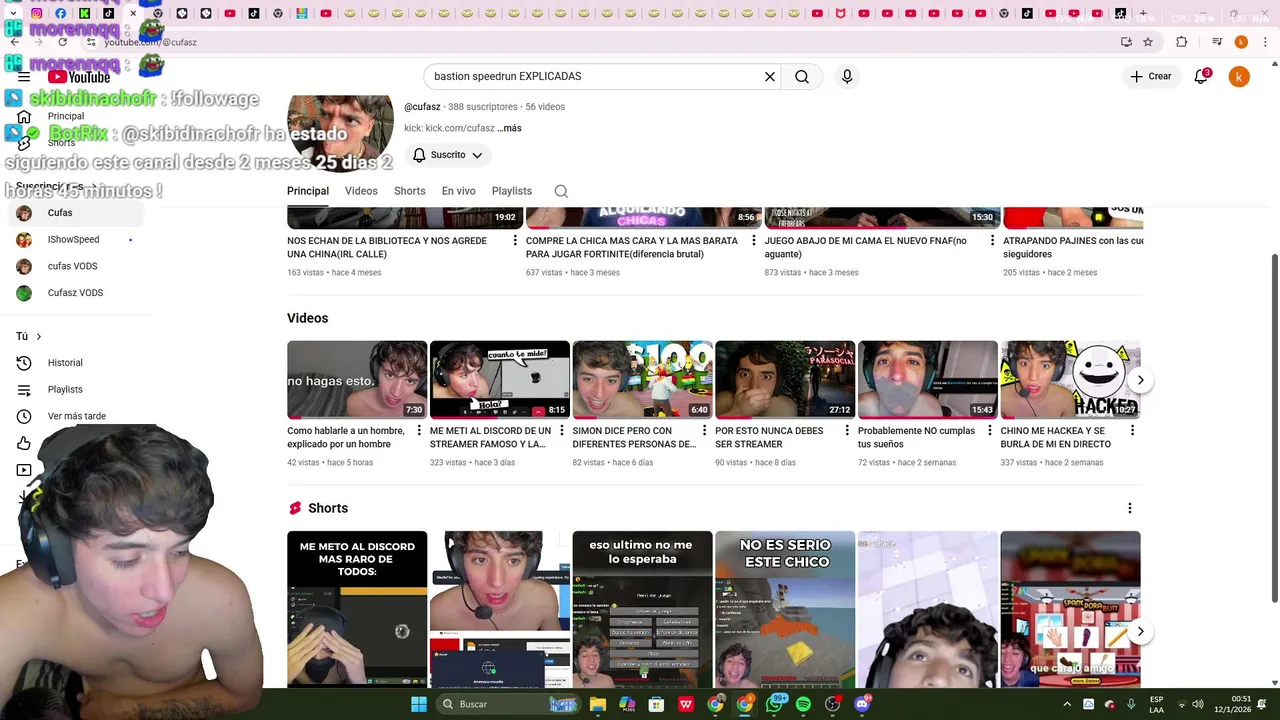The image size is (1280, 720).
Task: Open volume control in system tray
Action: click(1198, 704)
